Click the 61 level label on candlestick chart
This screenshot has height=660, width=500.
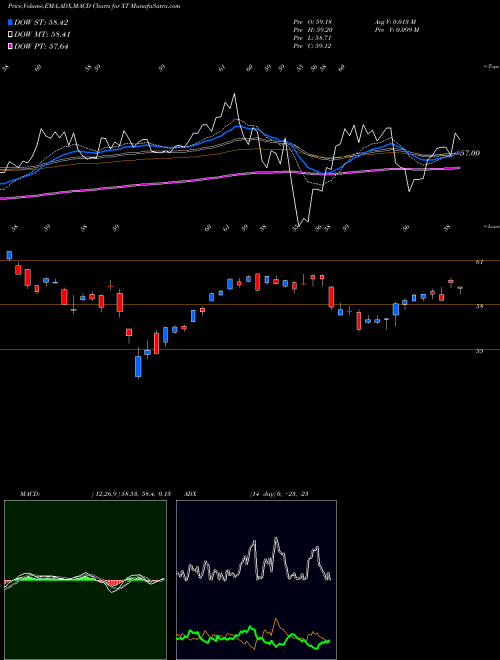click(x=479, y=262)
